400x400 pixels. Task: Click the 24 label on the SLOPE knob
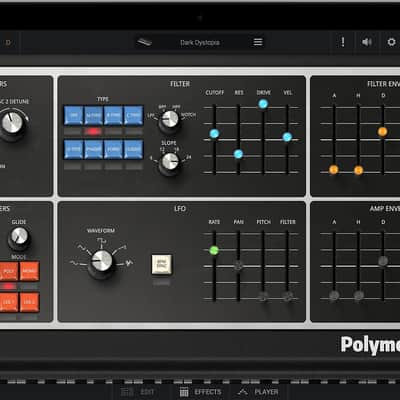[x=189, y=157]
